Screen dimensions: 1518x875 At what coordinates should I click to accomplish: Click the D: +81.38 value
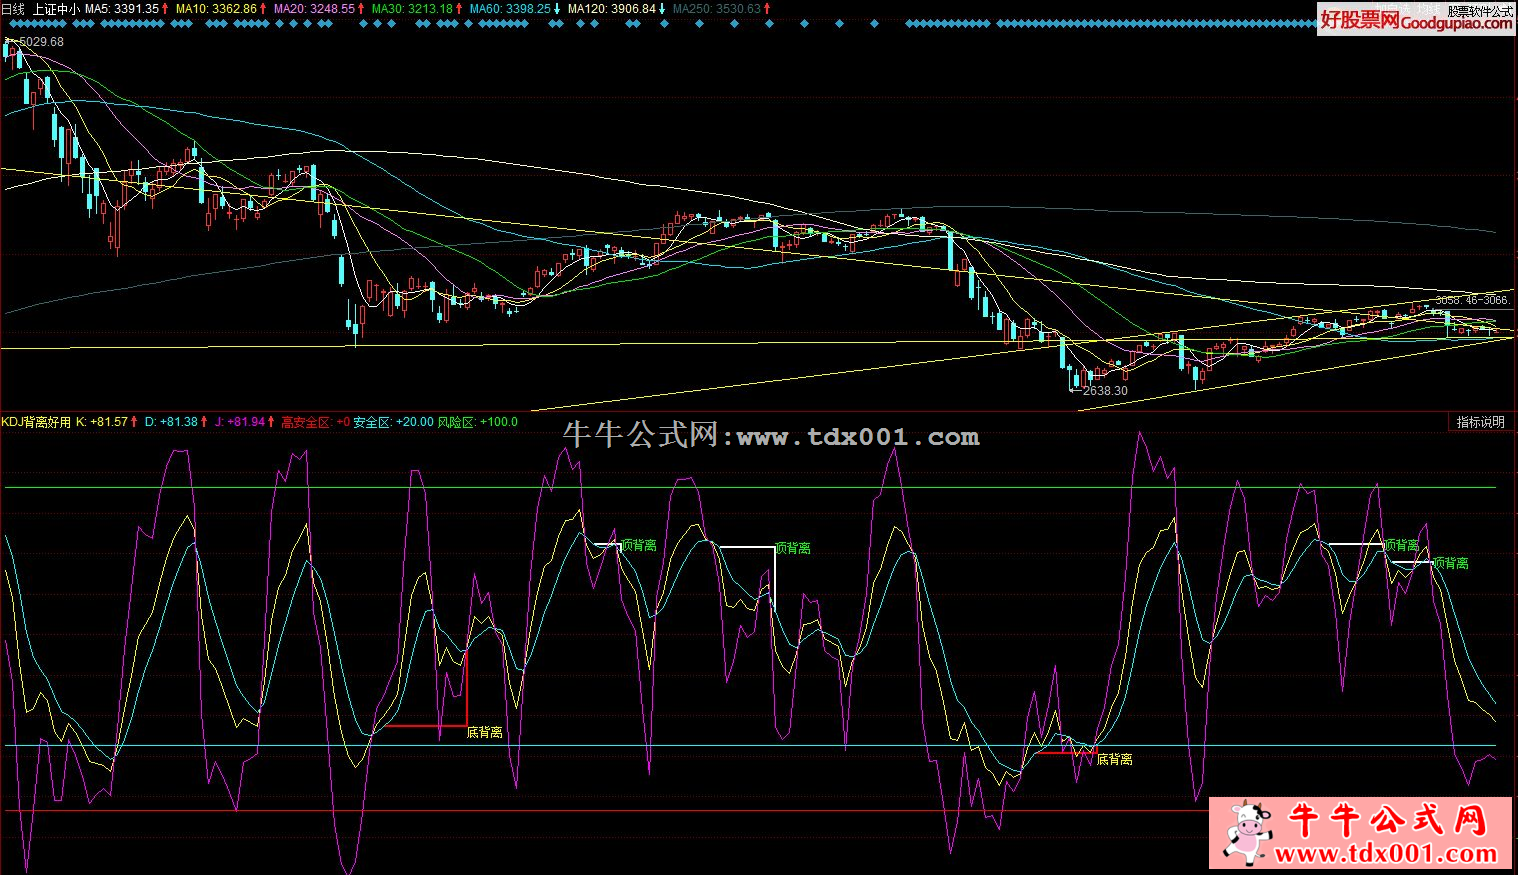coord(172,422)
